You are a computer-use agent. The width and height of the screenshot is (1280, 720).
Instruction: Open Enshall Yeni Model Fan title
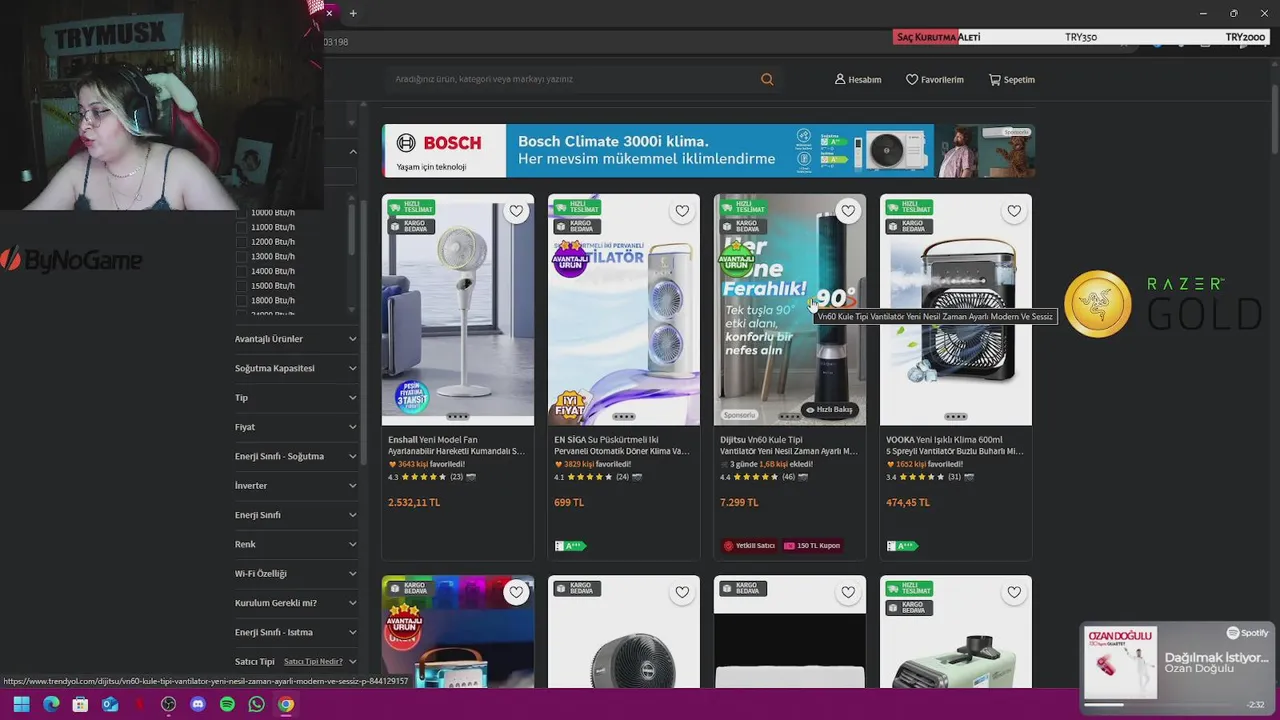[456, 445]
